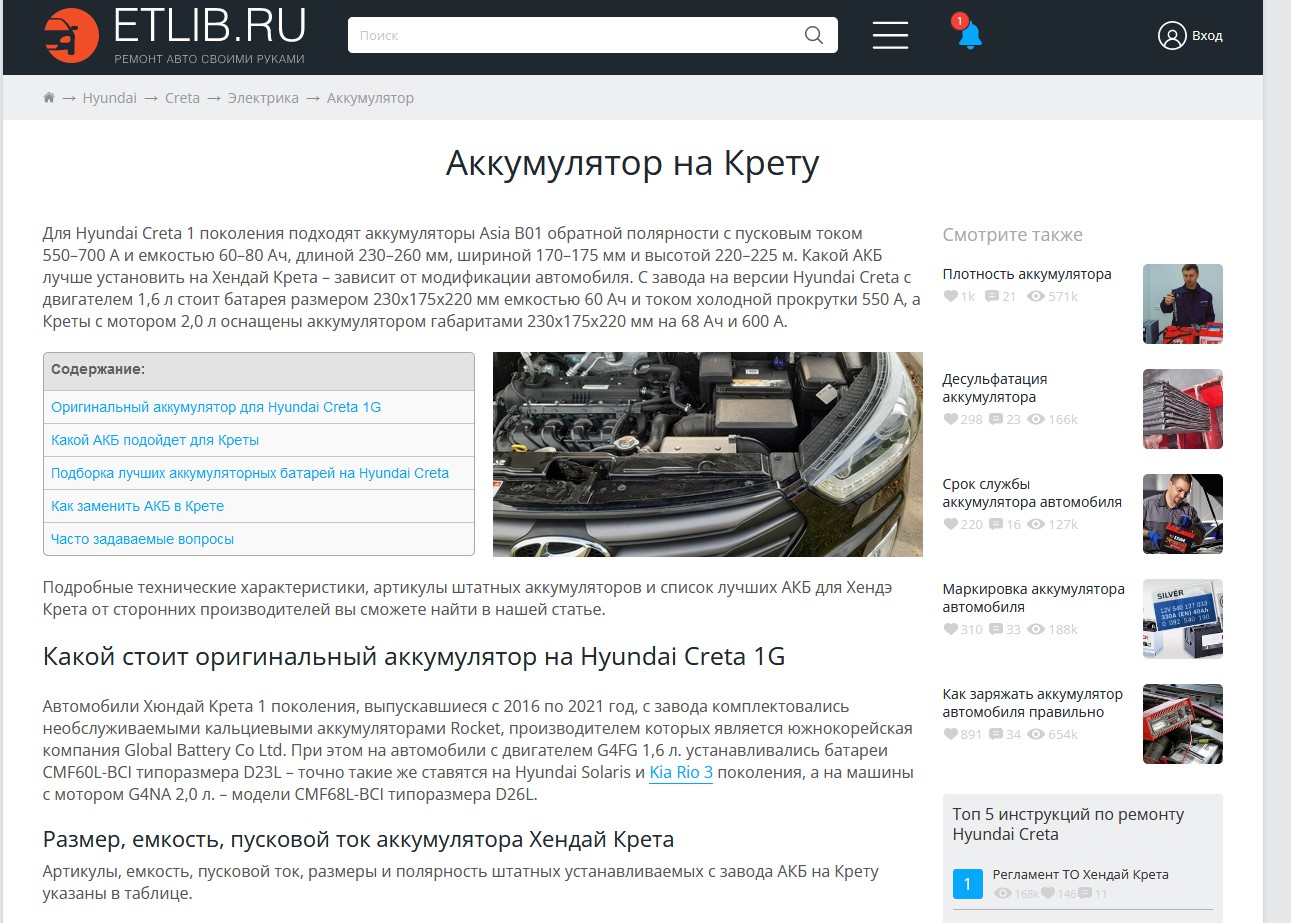Click comments icon under Маркировка аккумулятора
The image size is (1291, 923).
(x=996, y=630)
